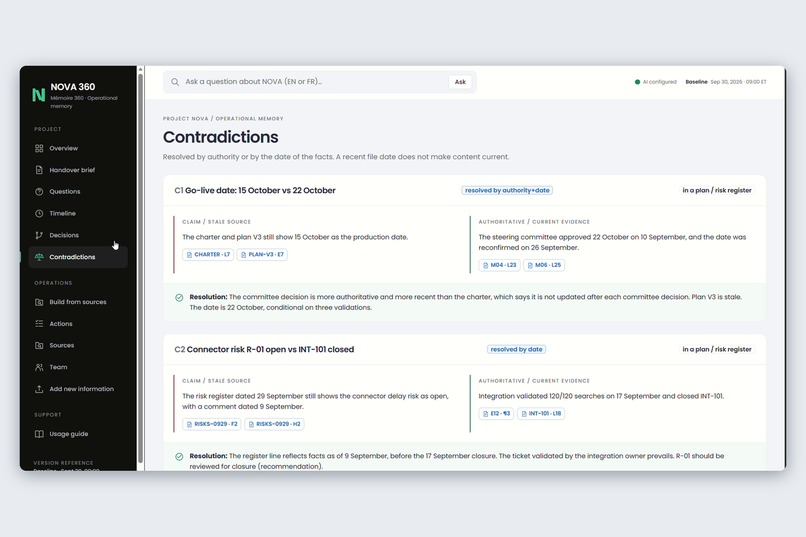Open source chip M04 · L23
Screen dimensions: 806x537
coord(499,265)
